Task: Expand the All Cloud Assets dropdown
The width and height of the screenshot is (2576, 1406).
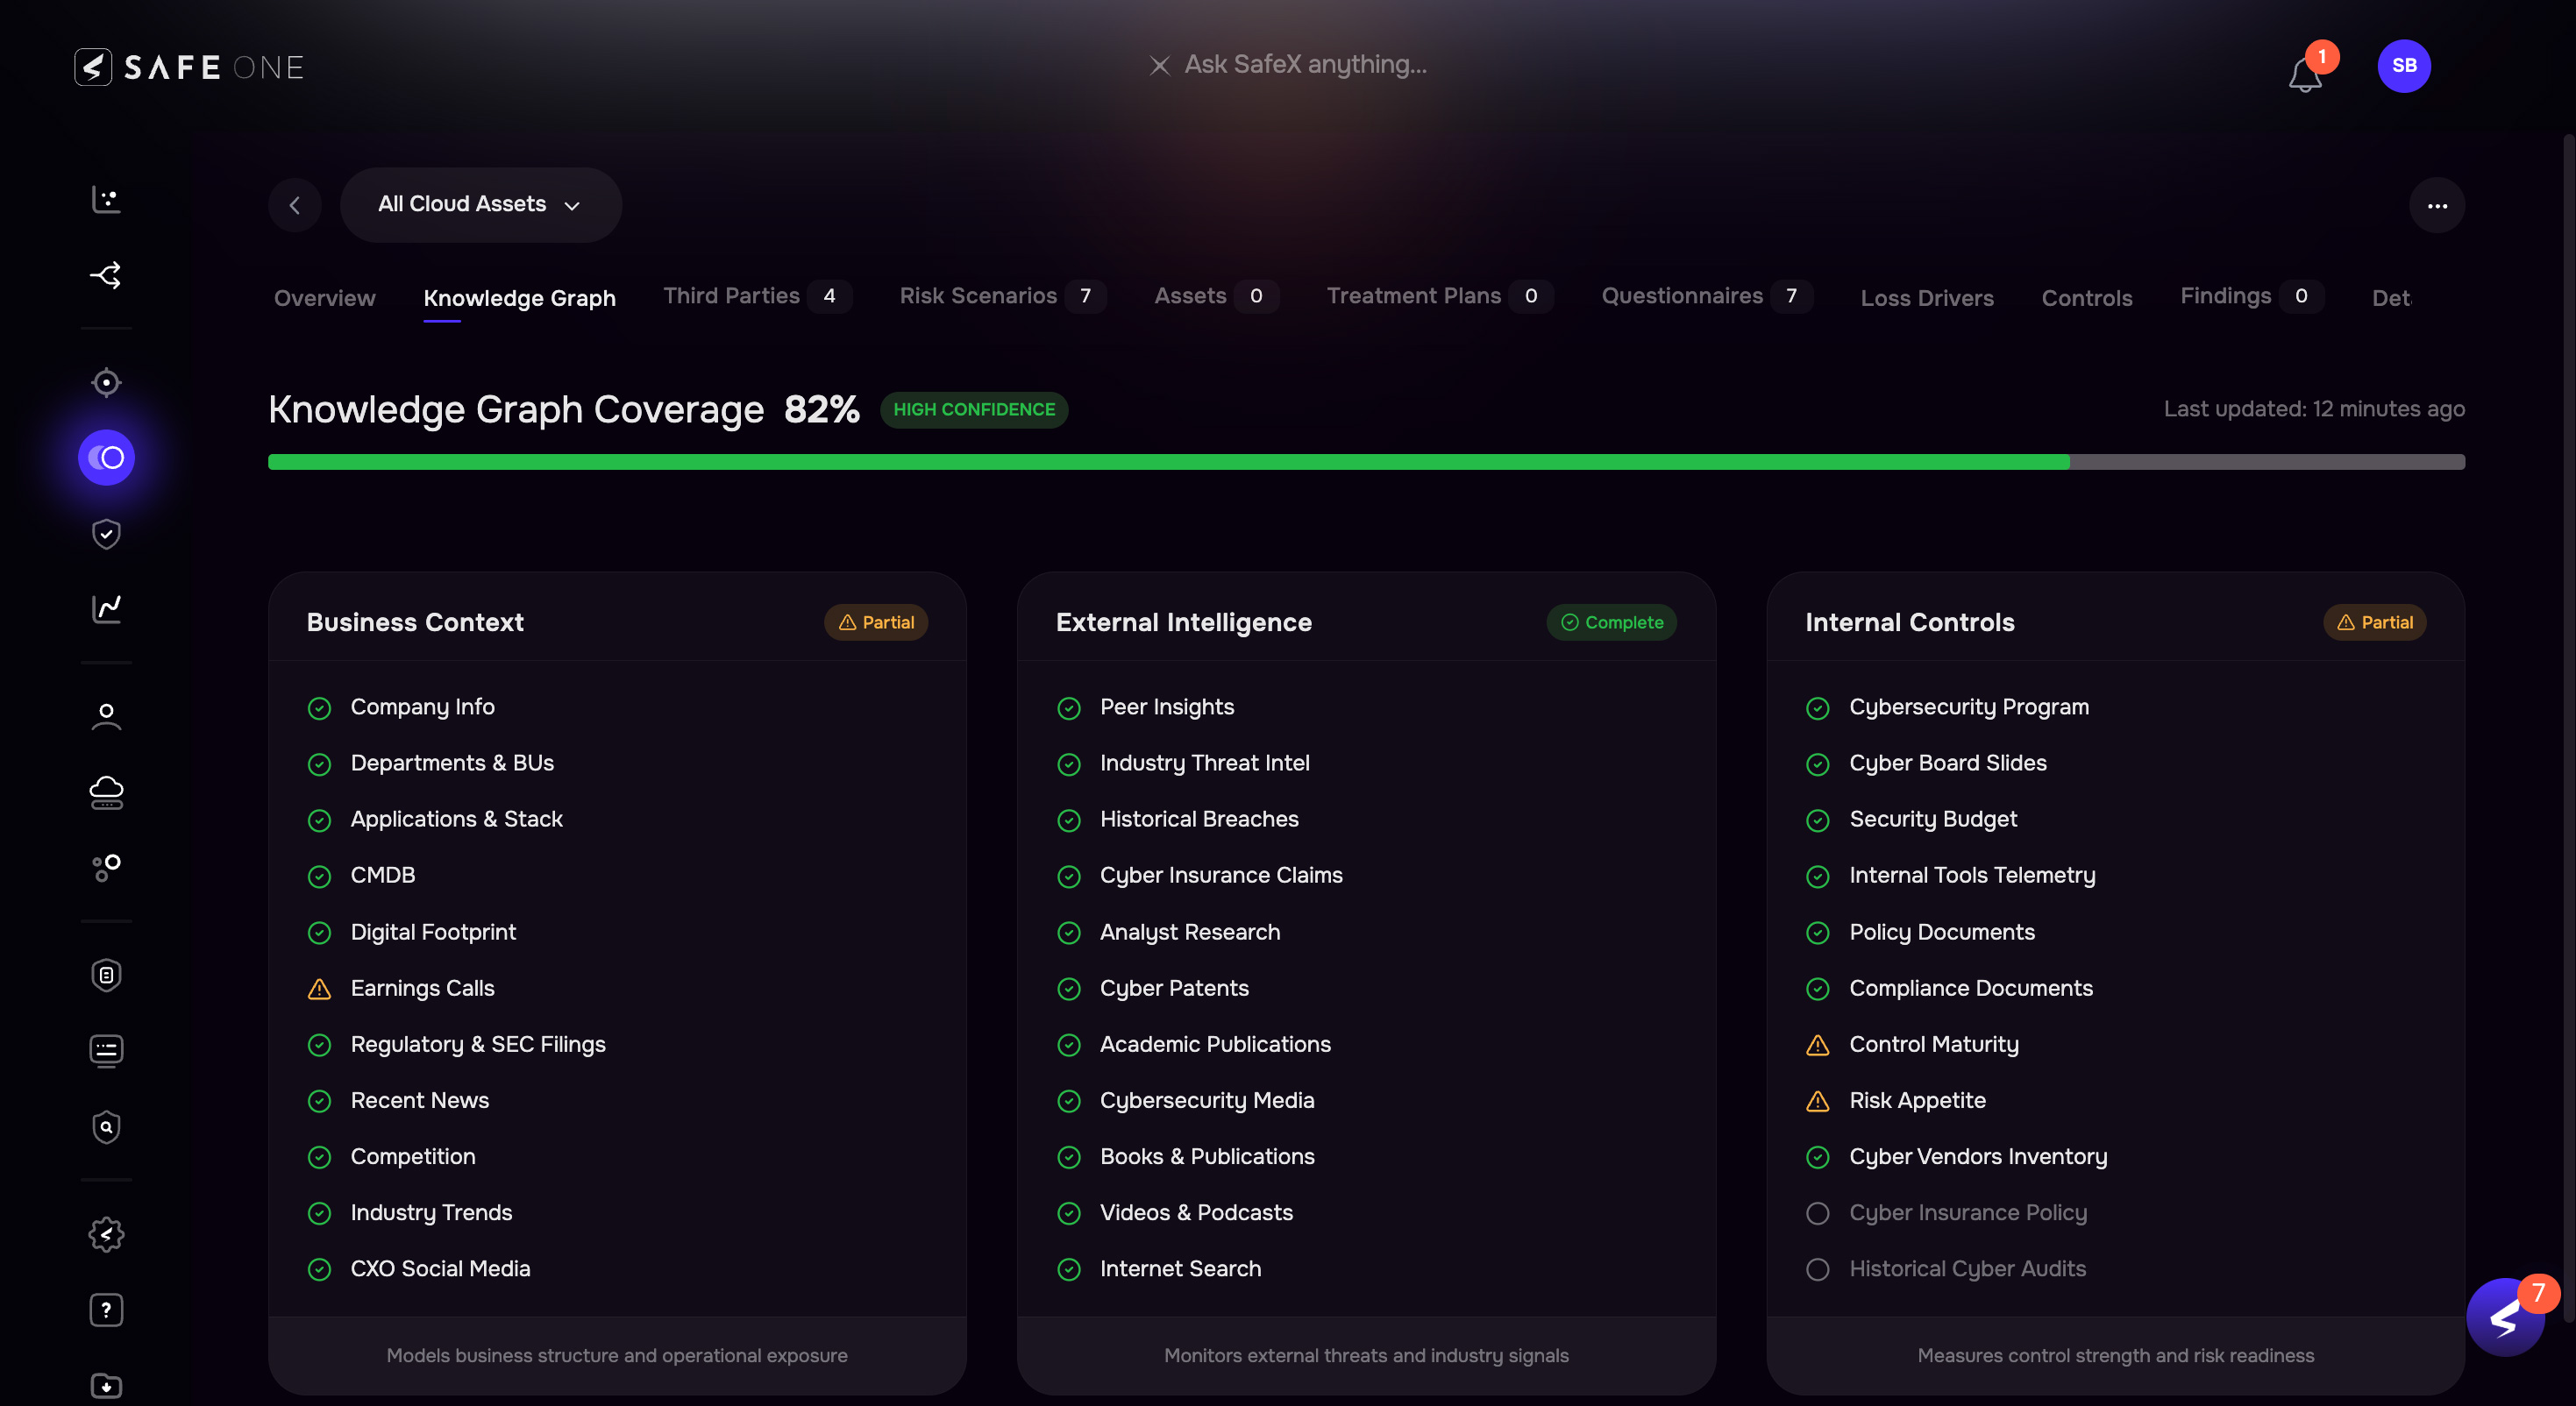Action: tap(480, 204)
